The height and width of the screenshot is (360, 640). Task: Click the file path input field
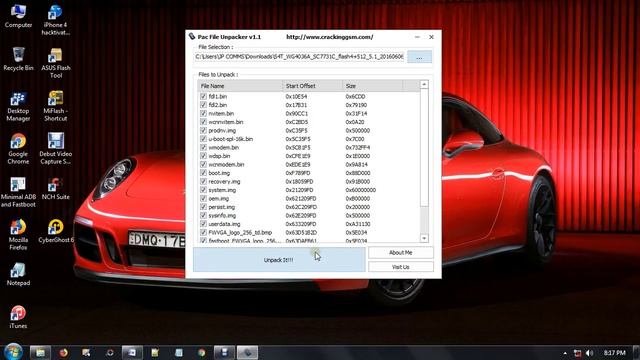click(x=299, y=57)
